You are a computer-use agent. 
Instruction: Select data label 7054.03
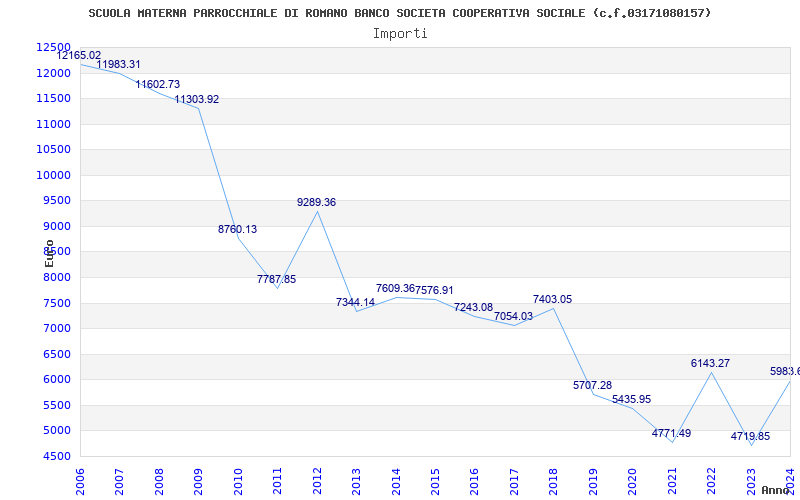[513, 316]
